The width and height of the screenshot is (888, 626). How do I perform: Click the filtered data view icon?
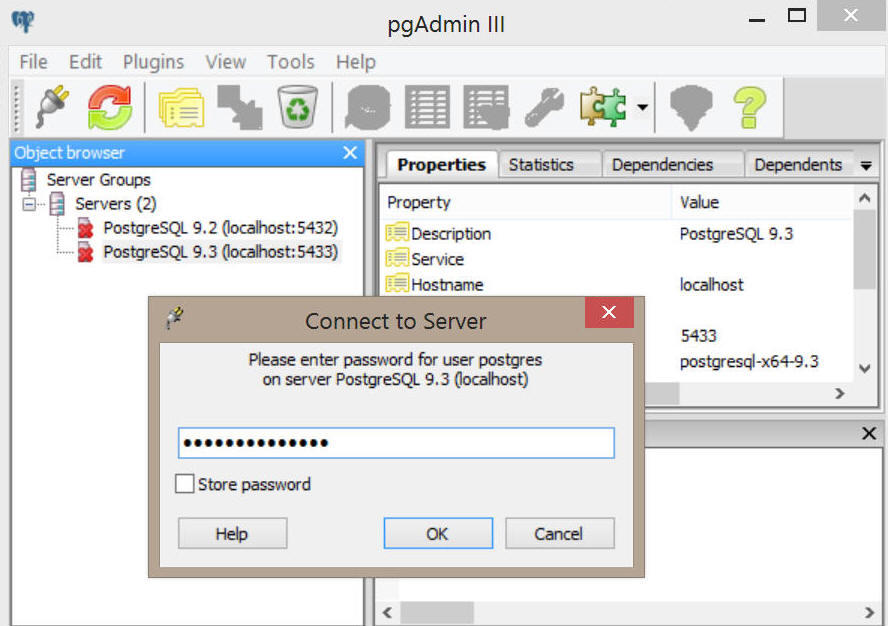(486, 107)
